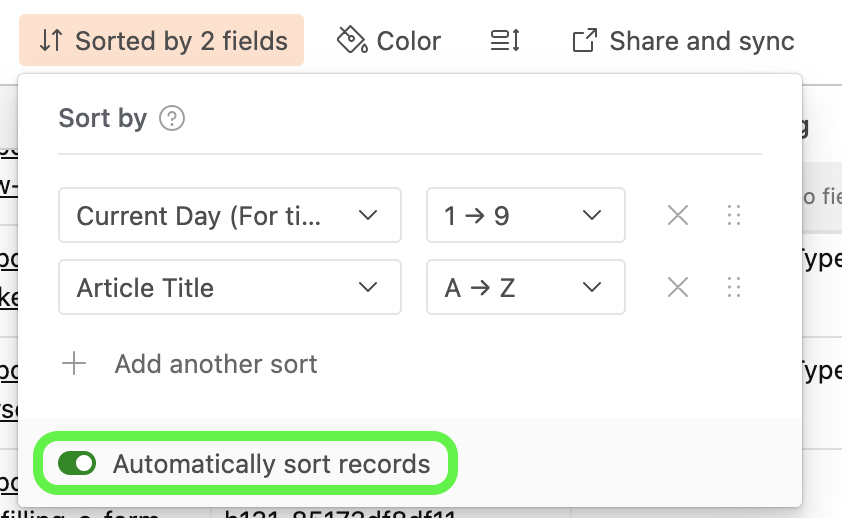Grab the Current Day sort drag handle
The height and width of the screenshot is (518, 842).
click(x=734, y=215)
